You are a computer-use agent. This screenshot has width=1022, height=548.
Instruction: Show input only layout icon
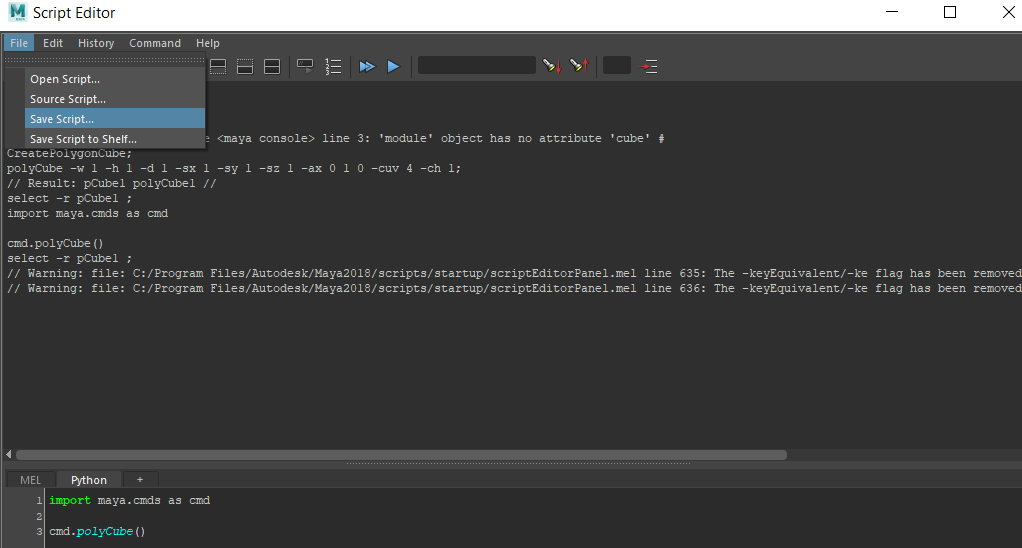click(245, 66)
